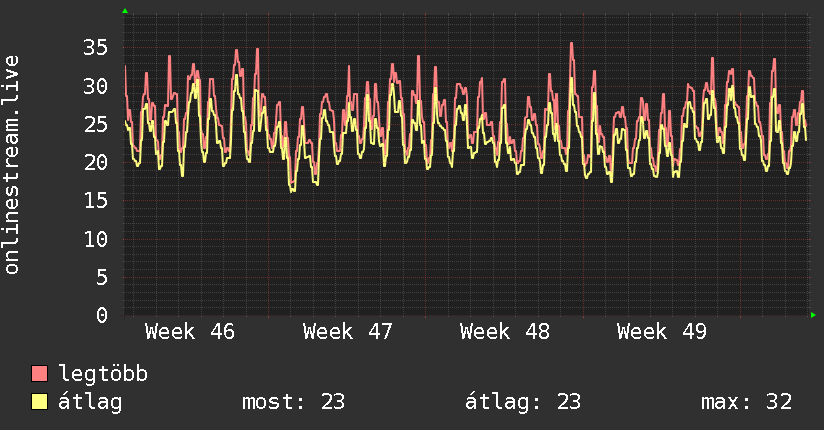Click the 0 y-axis tick label
The height and width of the screenshot is (430, 824).
102,315
